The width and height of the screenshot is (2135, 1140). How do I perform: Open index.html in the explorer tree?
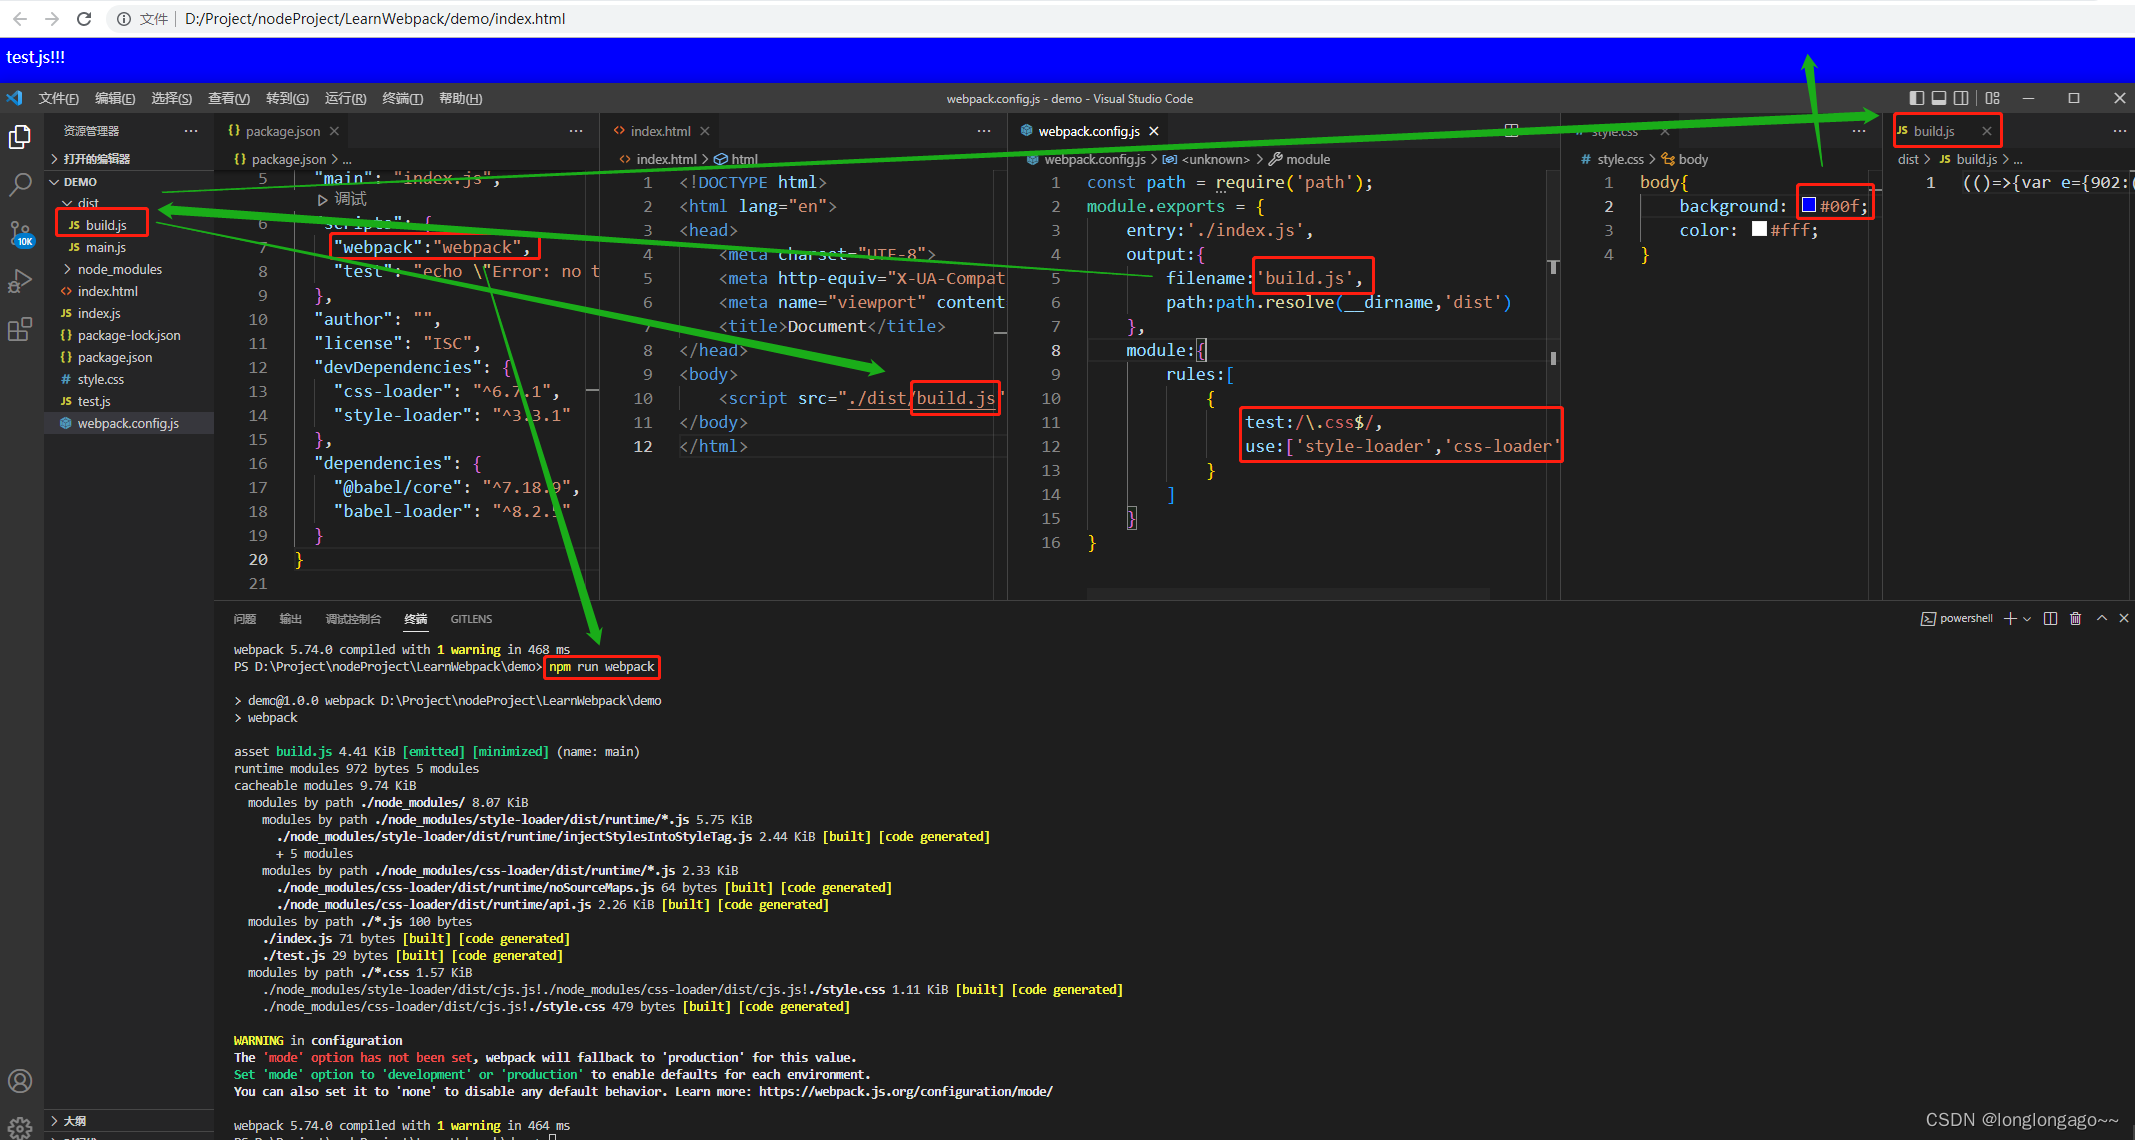130,291
